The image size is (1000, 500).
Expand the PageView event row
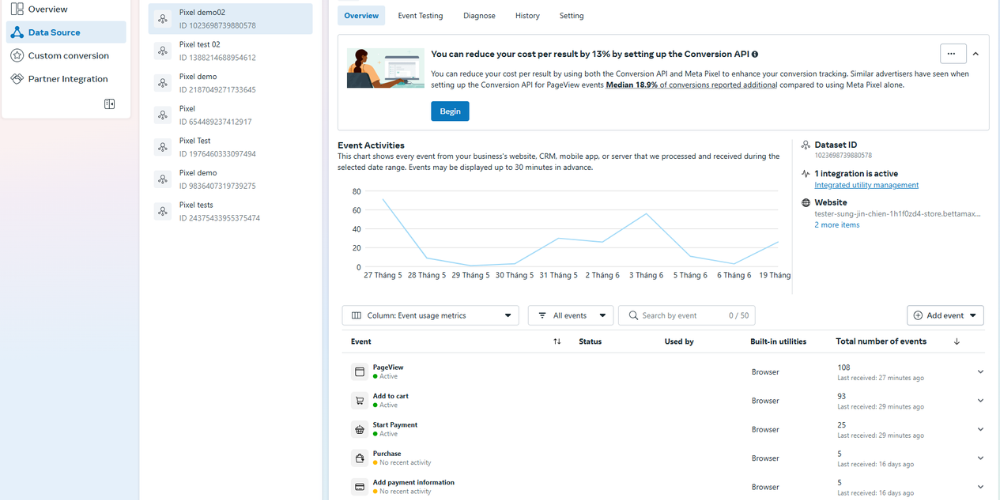[x=980, y=372]
